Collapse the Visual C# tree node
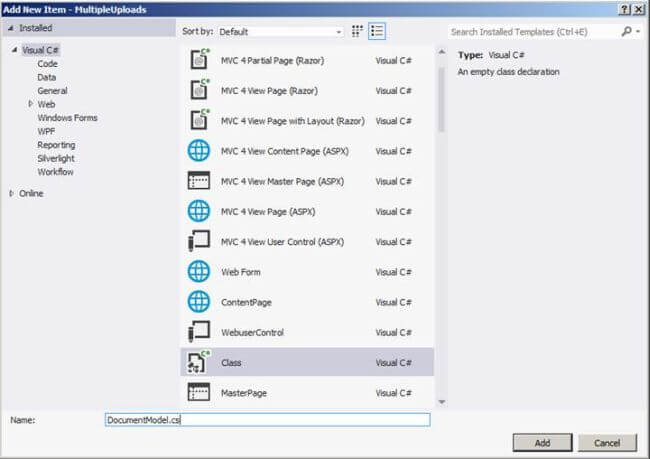The width and height of the screenshot is (650, 459). point(15,50)
